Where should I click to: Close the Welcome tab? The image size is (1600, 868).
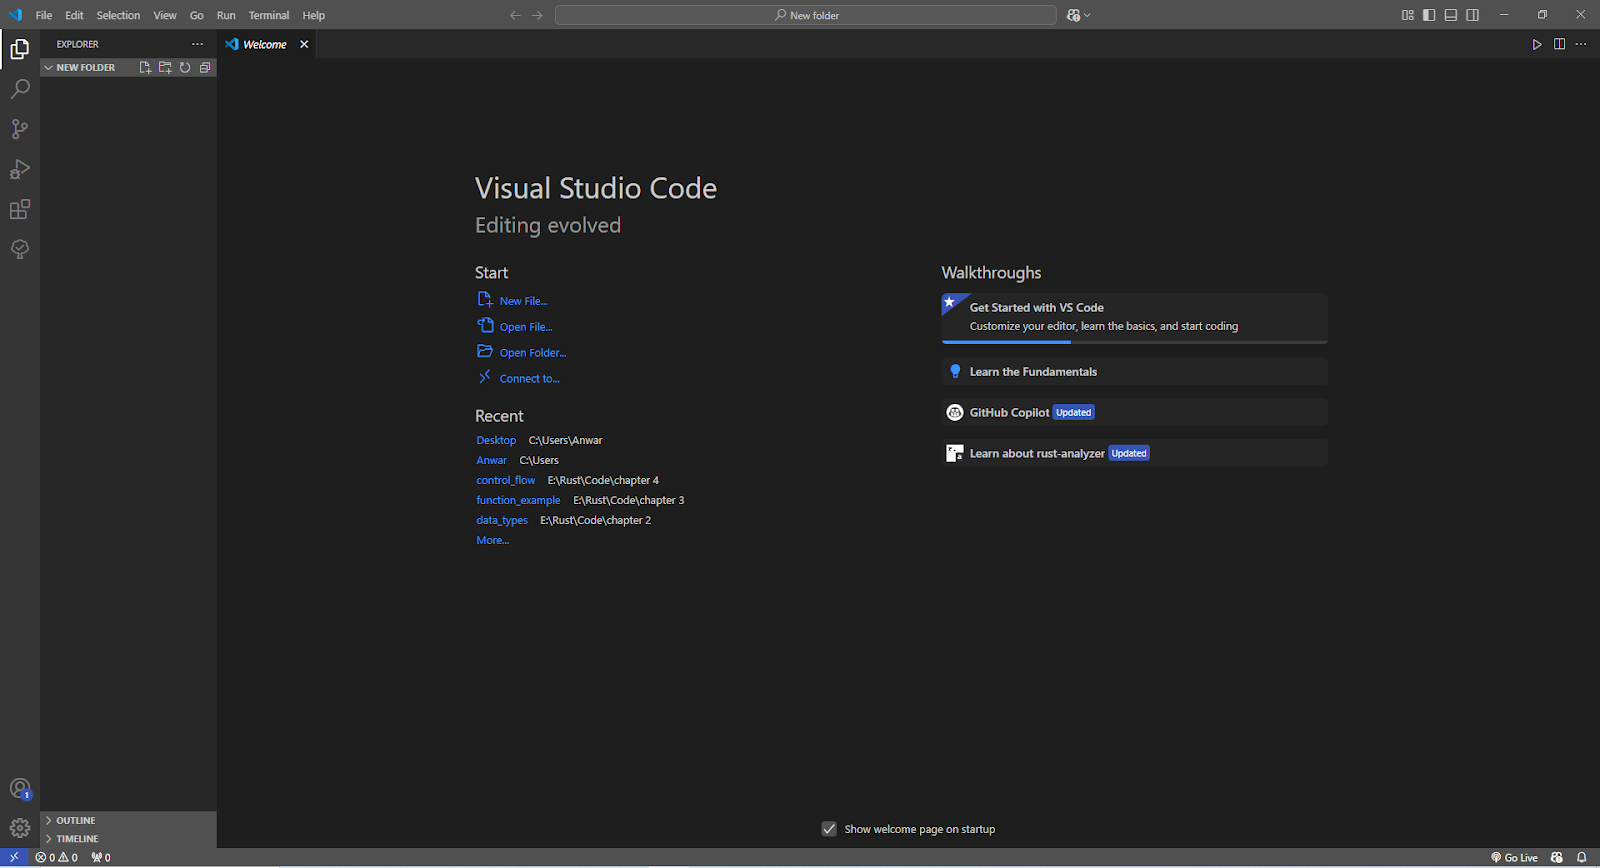point(304,44)
